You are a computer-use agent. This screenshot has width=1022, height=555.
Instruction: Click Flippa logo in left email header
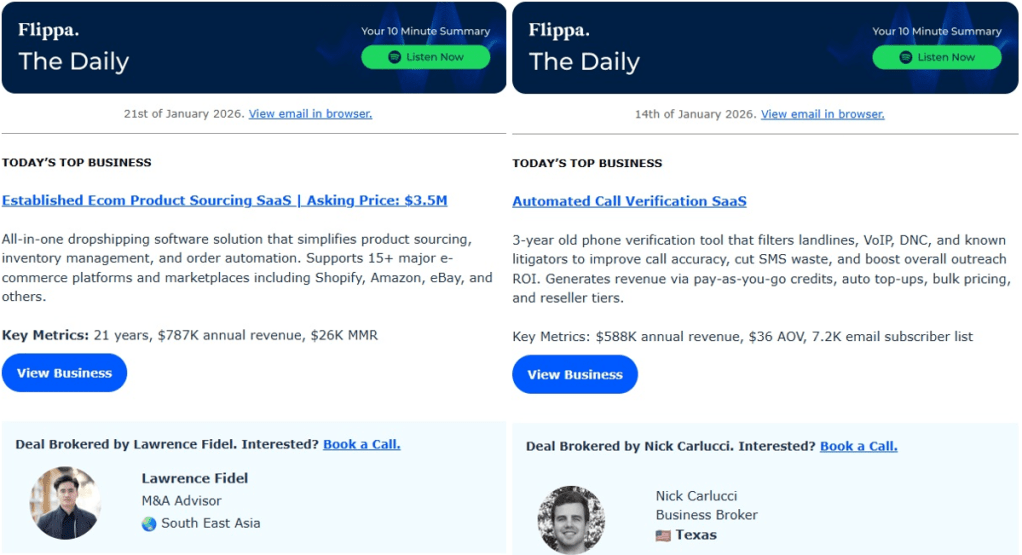coord(48,29)
